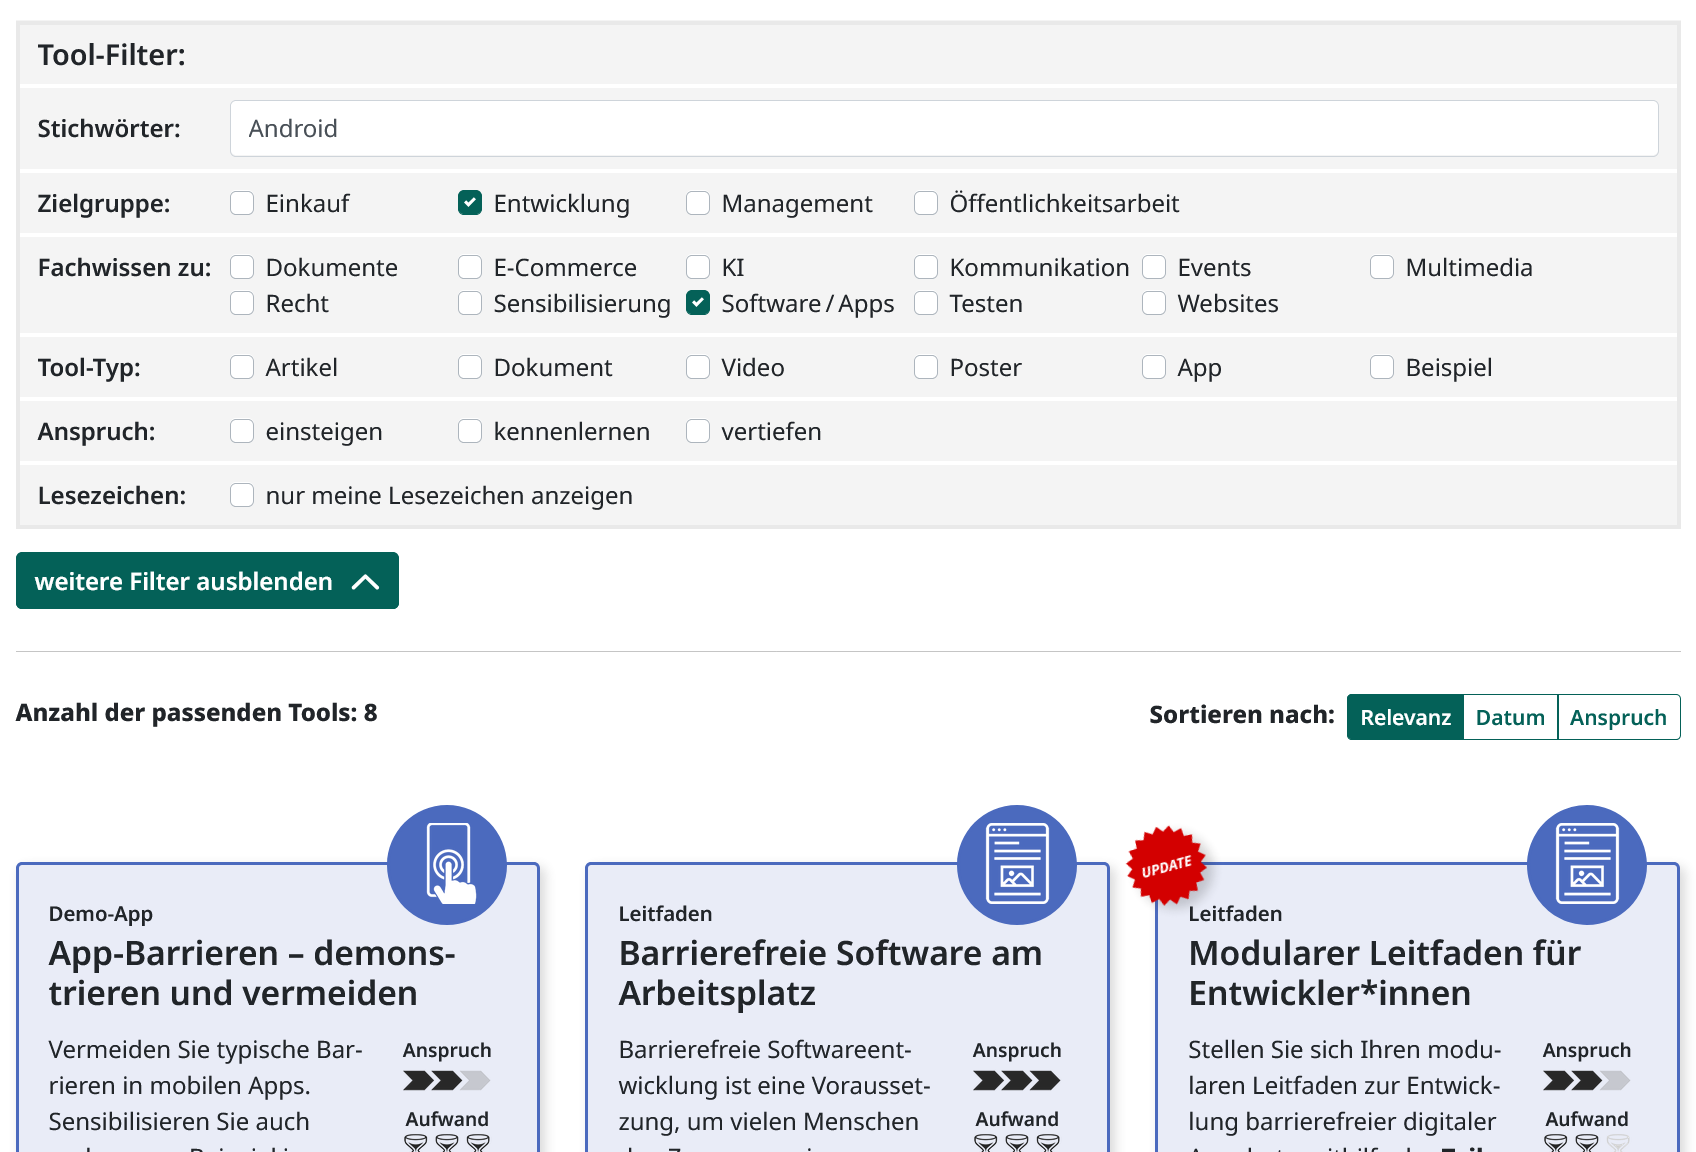Check the E-Commerce checkbox
This screenshot has height=1152, width=1696.
(x=470, y=267)
